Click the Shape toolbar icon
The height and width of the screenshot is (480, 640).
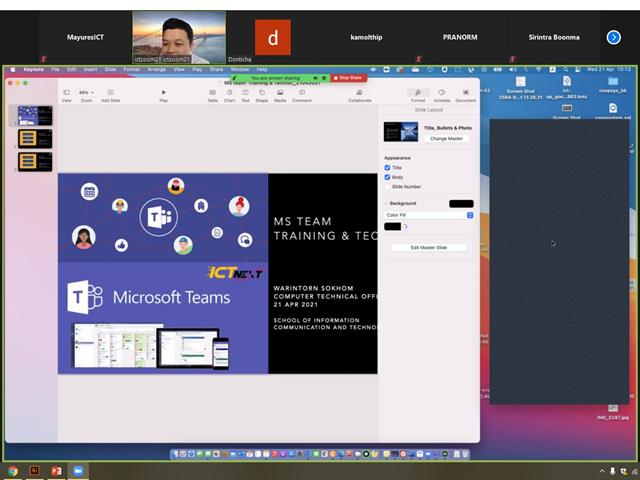[262, 93]
